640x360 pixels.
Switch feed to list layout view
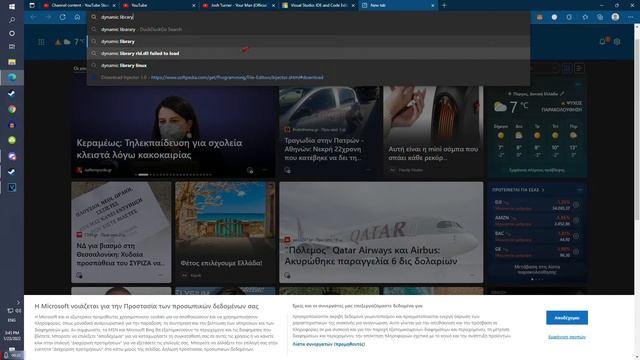point(579,68)
